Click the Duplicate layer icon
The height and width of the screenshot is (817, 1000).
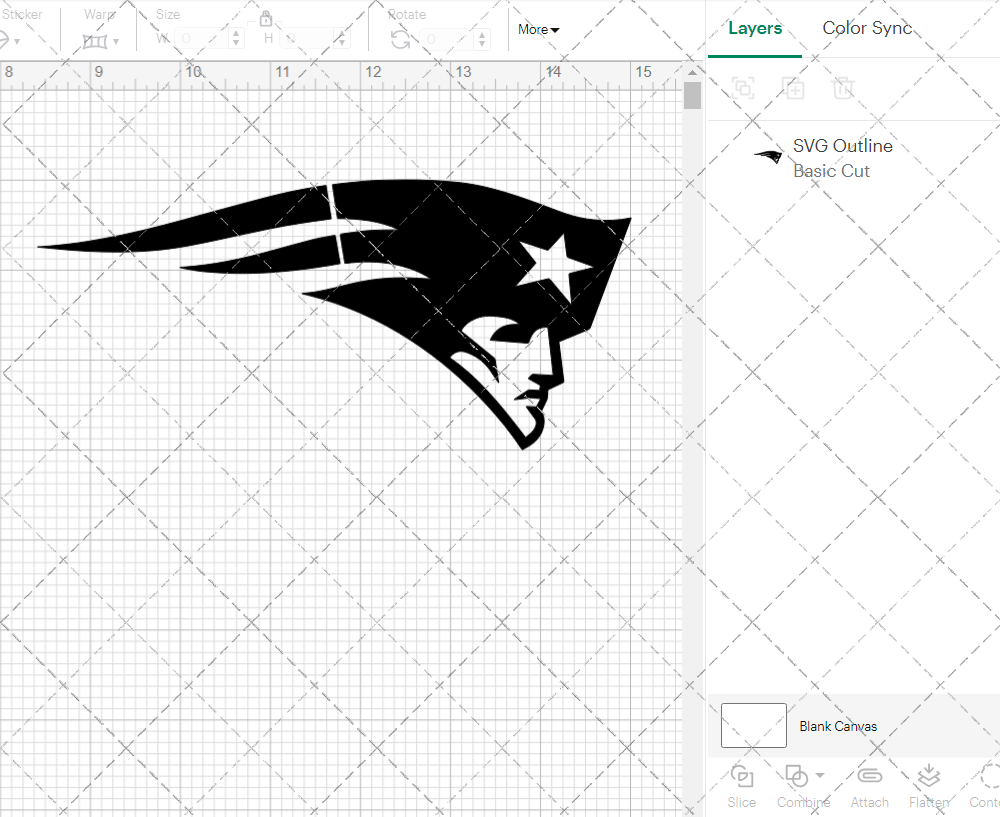[794, 88]
